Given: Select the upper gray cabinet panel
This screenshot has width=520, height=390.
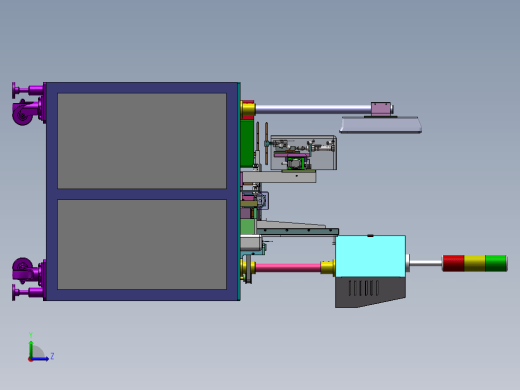Looking at the screenshot, I should point(142,141).
